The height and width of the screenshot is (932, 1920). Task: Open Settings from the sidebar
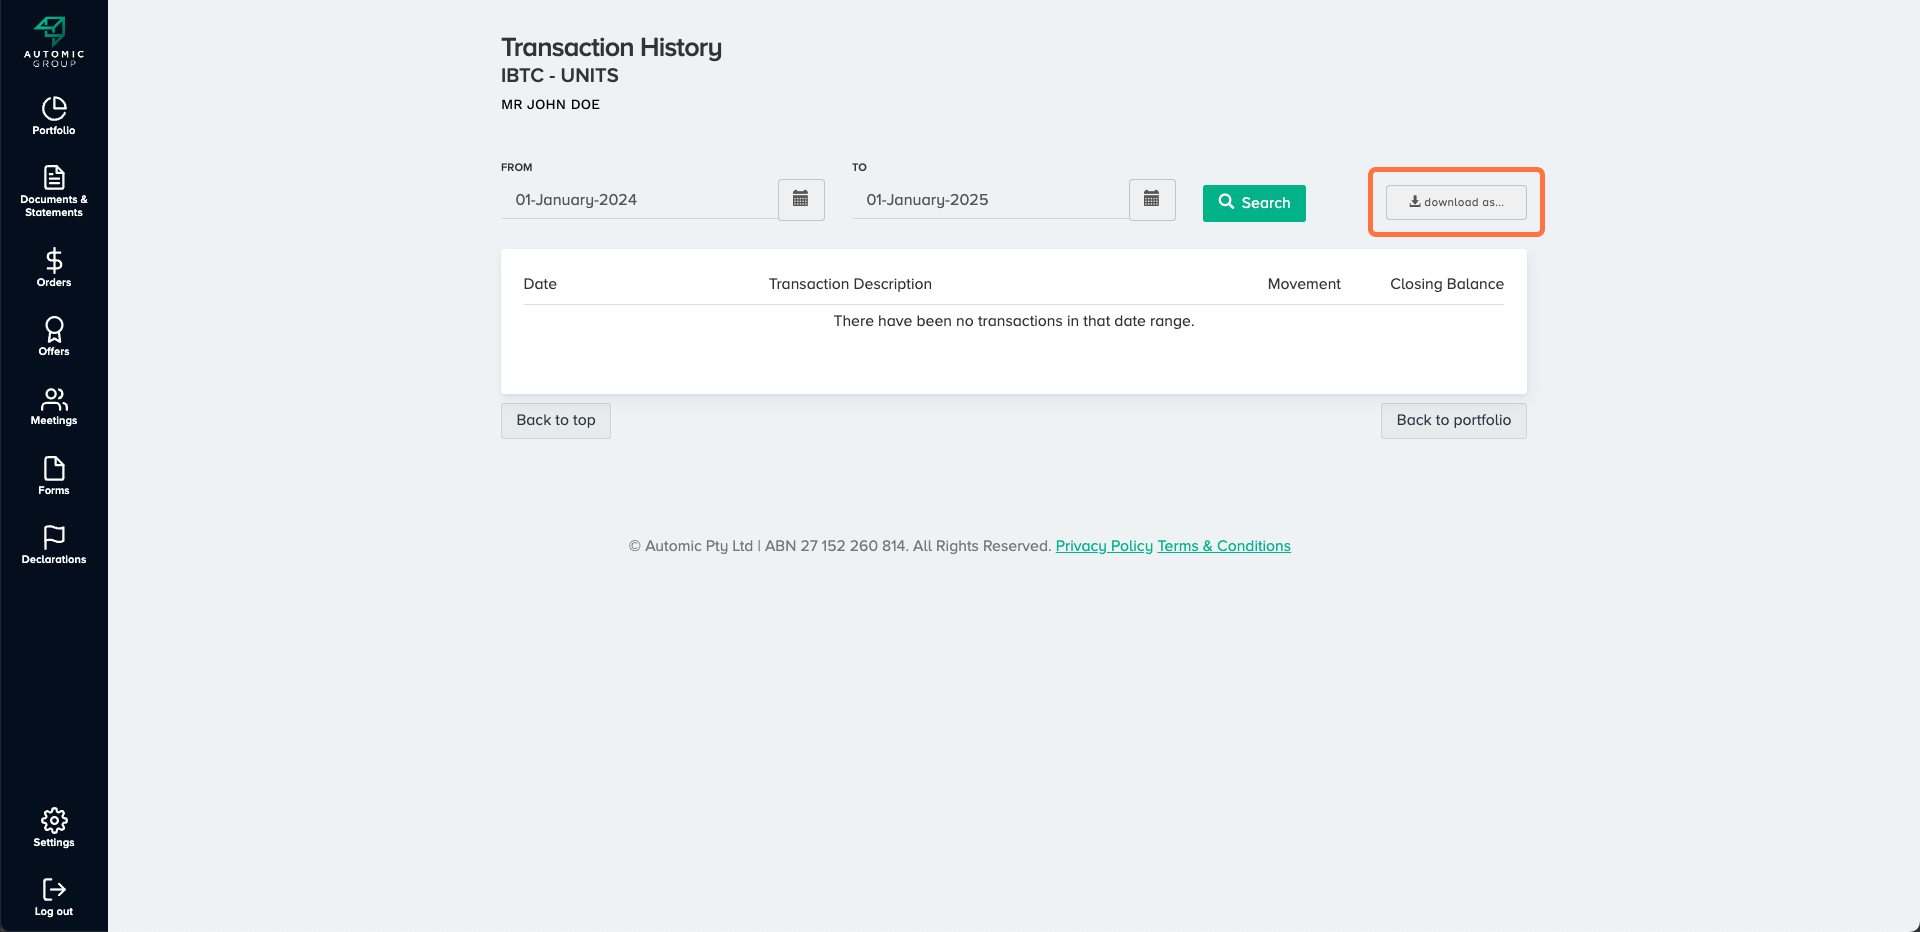(54, 828)
